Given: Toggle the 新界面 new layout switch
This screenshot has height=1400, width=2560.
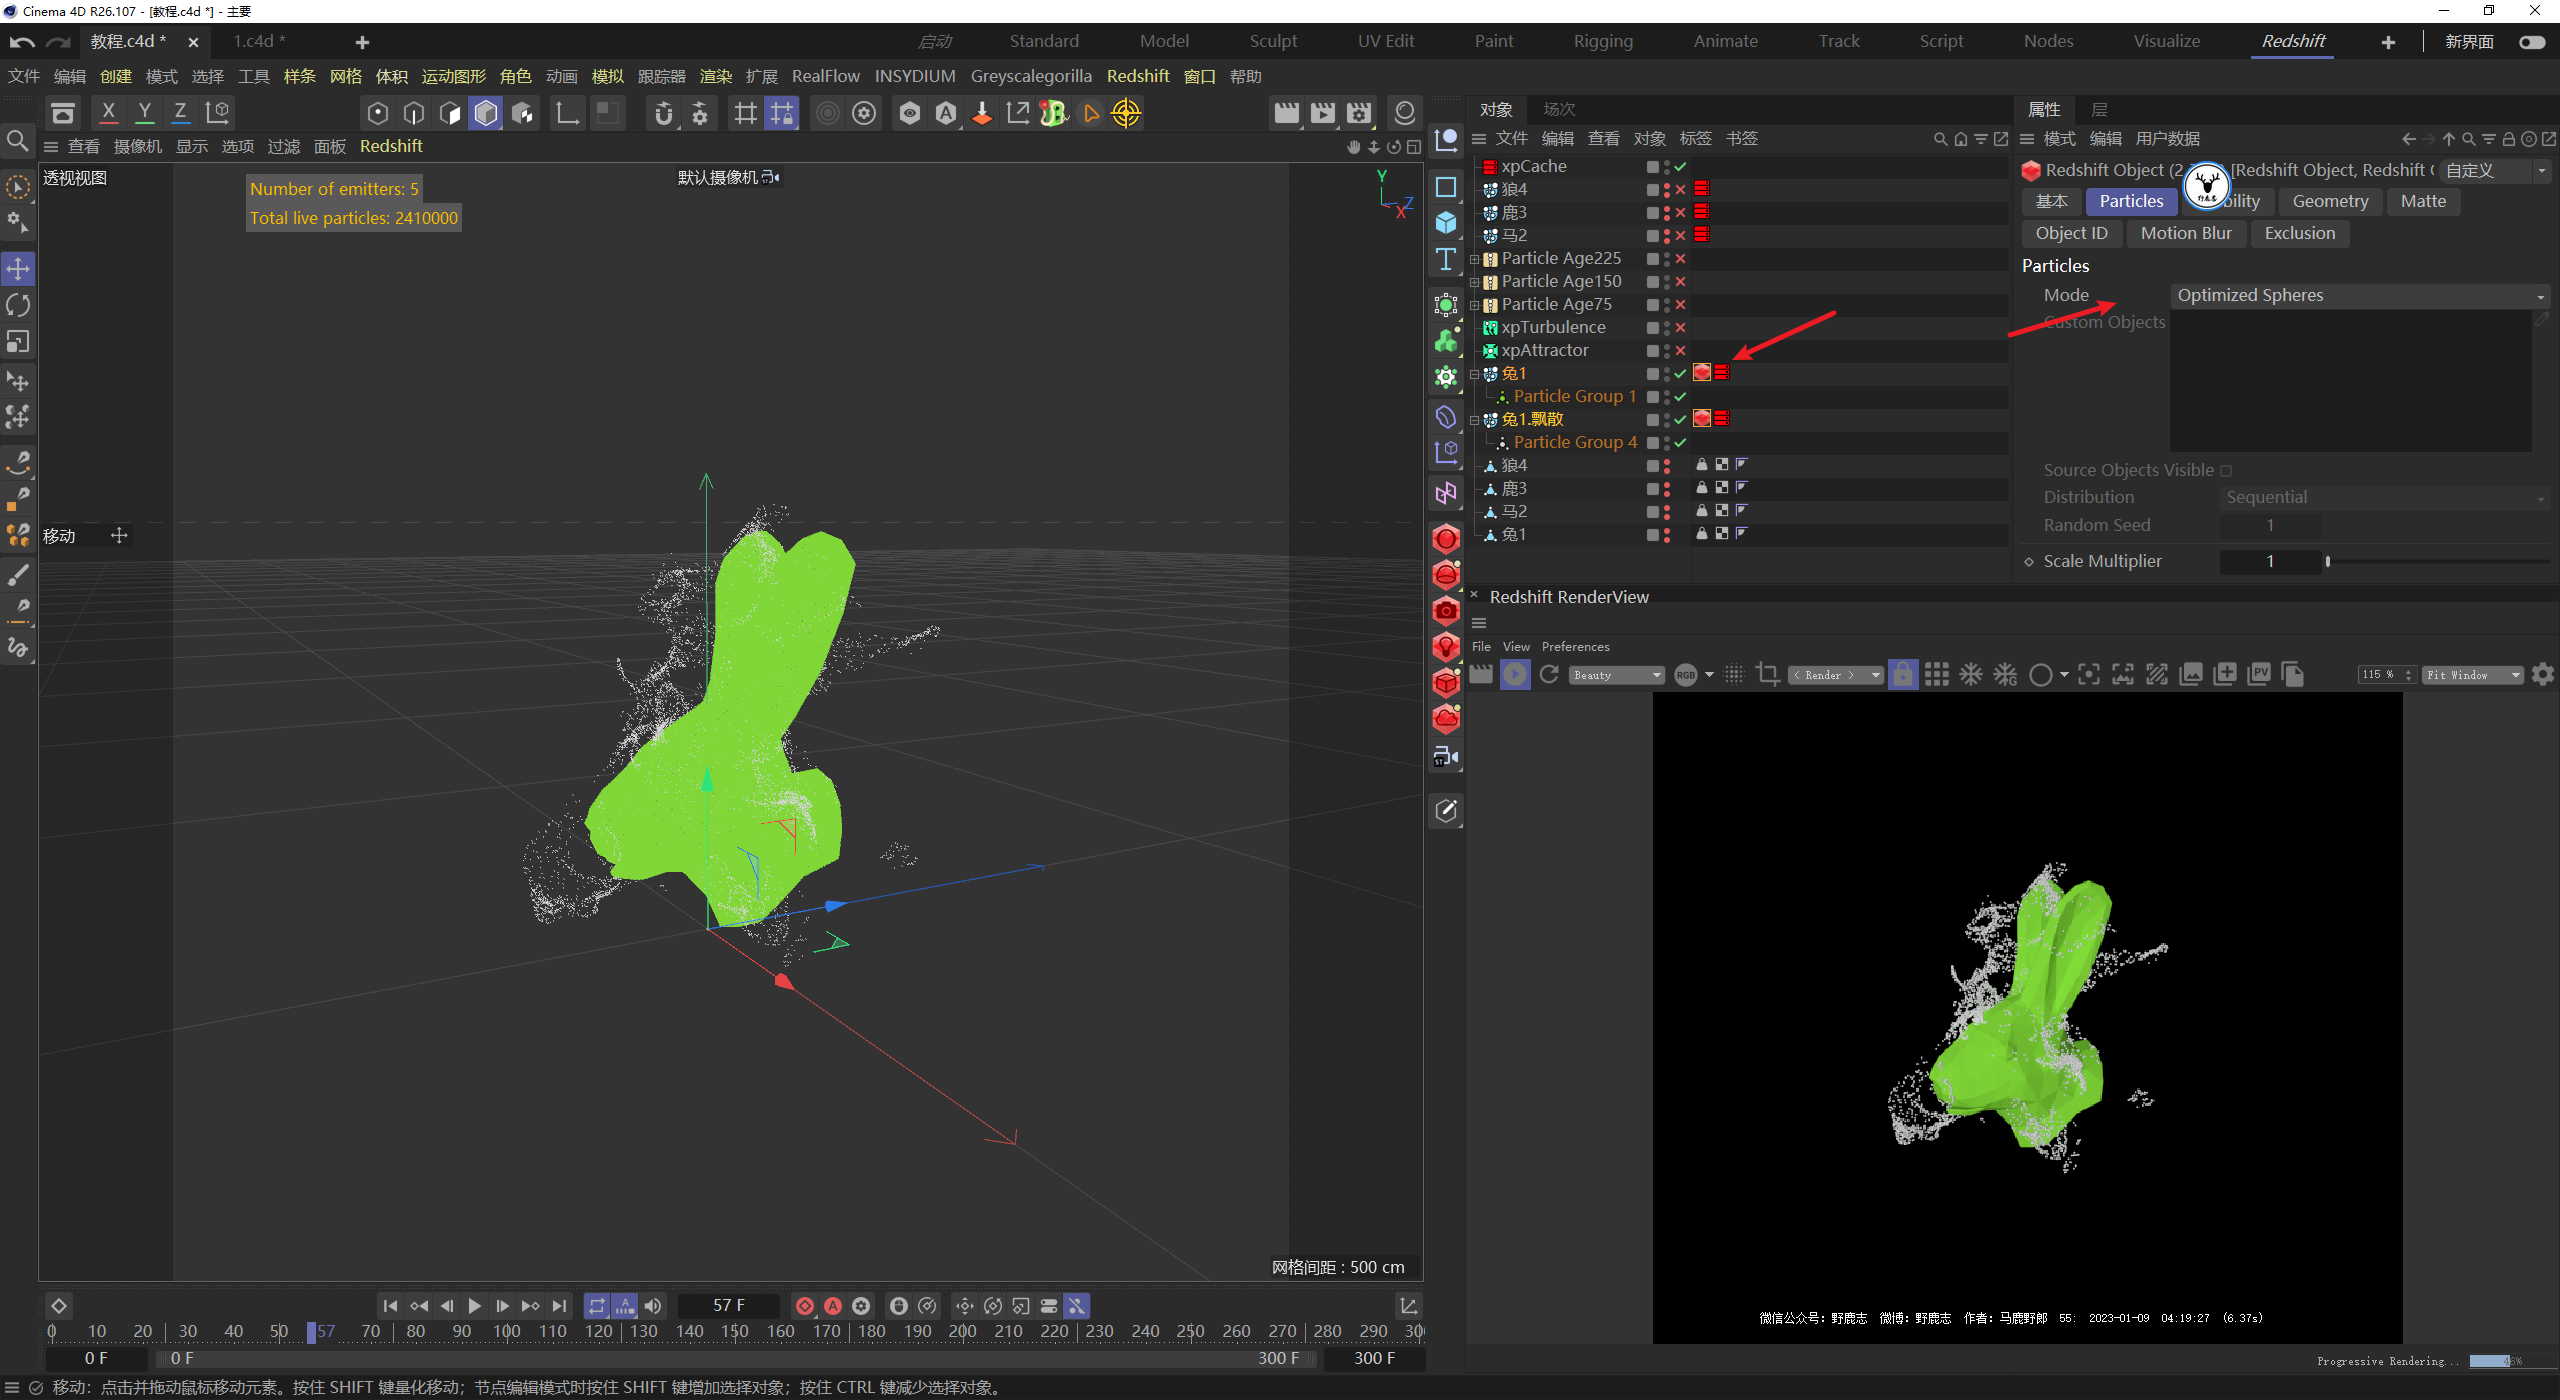Looking at the screenshot, I should [x=2532, y=42].
